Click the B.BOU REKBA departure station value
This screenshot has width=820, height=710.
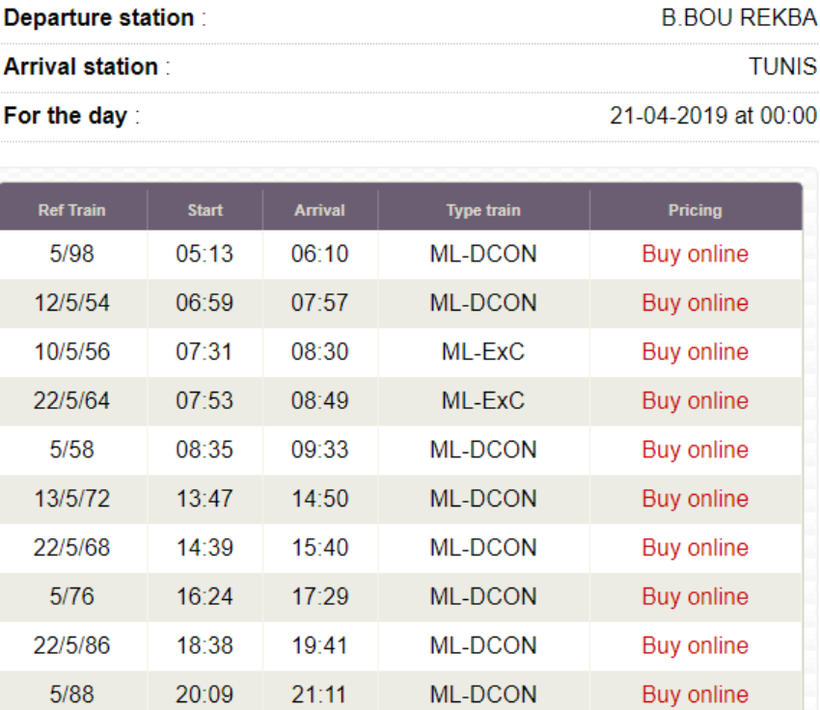(x=738, y=18)
